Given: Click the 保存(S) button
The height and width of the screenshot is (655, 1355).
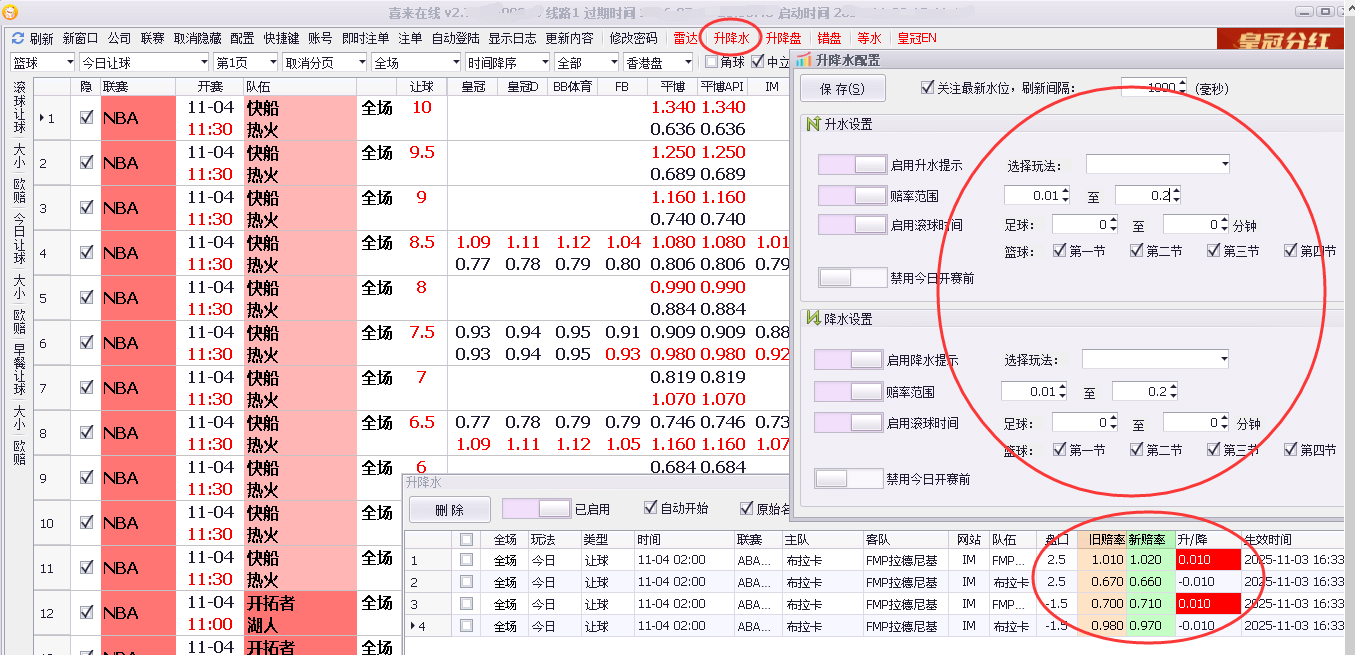Looking at the screenshot, I should click(x=841, y=89).
